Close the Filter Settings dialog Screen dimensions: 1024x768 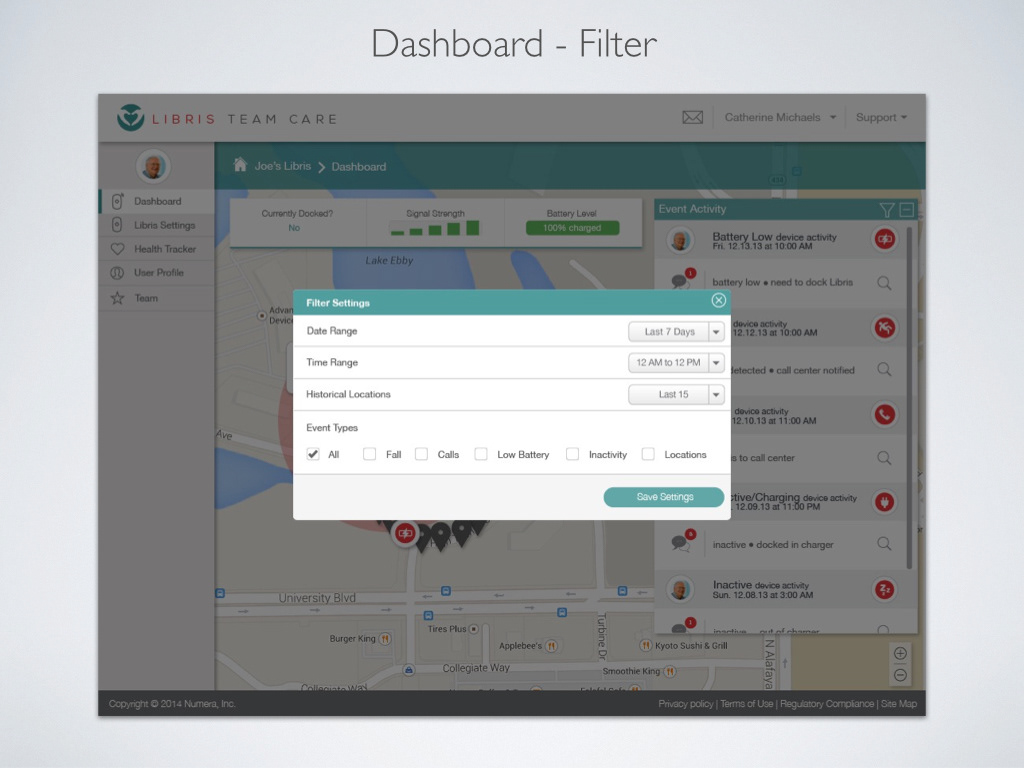[x=718, y=300]
